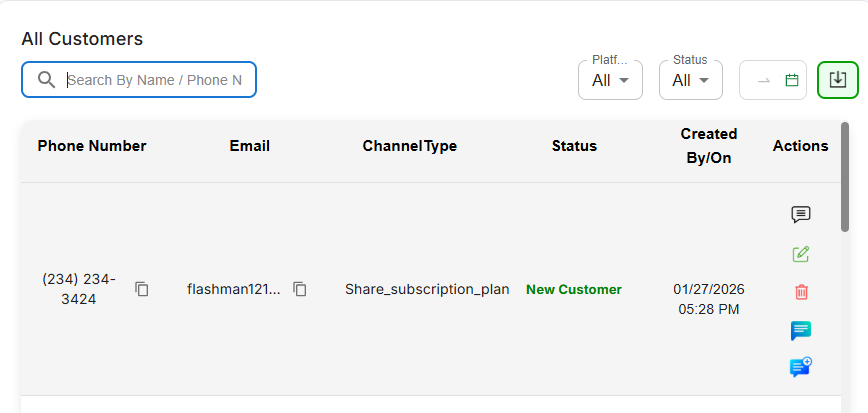
Task: Edit the customer with green pencil icon
Action: (801, 254)
